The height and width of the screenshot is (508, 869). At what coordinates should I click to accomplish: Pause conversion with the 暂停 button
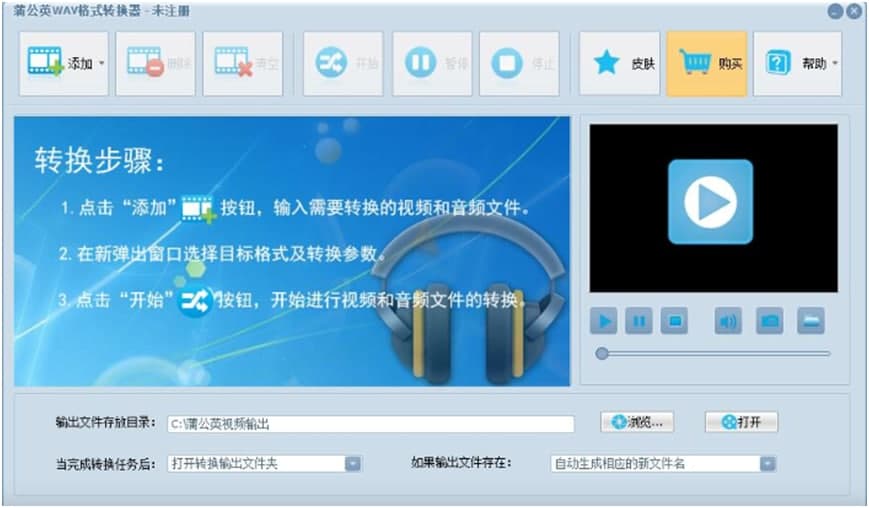432,64
